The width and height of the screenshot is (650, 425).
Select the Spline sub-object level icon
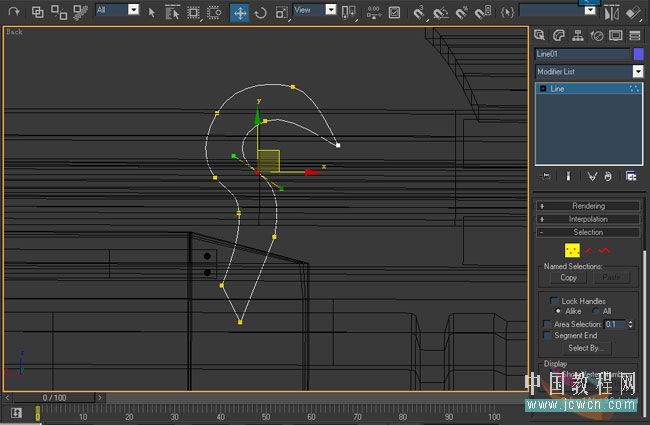coord(604,250)
